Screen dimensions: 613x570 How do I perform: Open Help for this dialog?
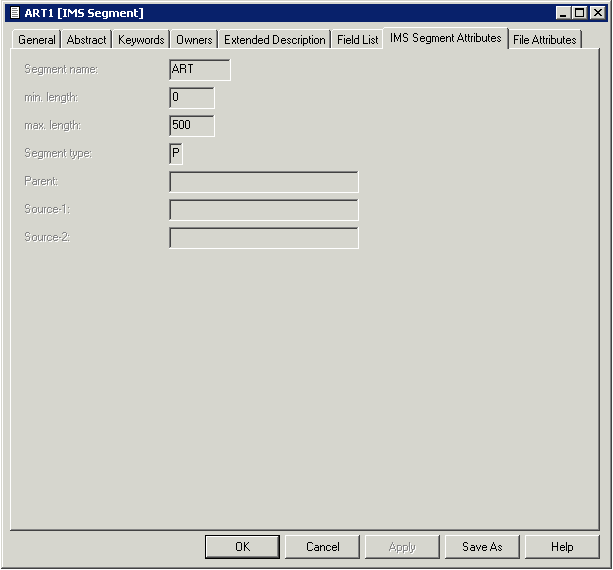(562, 547)
